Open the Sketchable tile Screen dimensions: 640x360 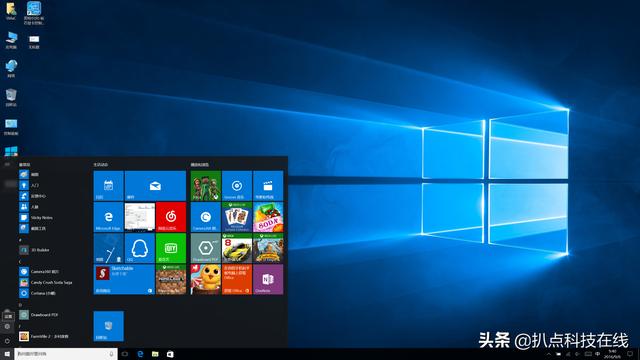tap(124, 279)
